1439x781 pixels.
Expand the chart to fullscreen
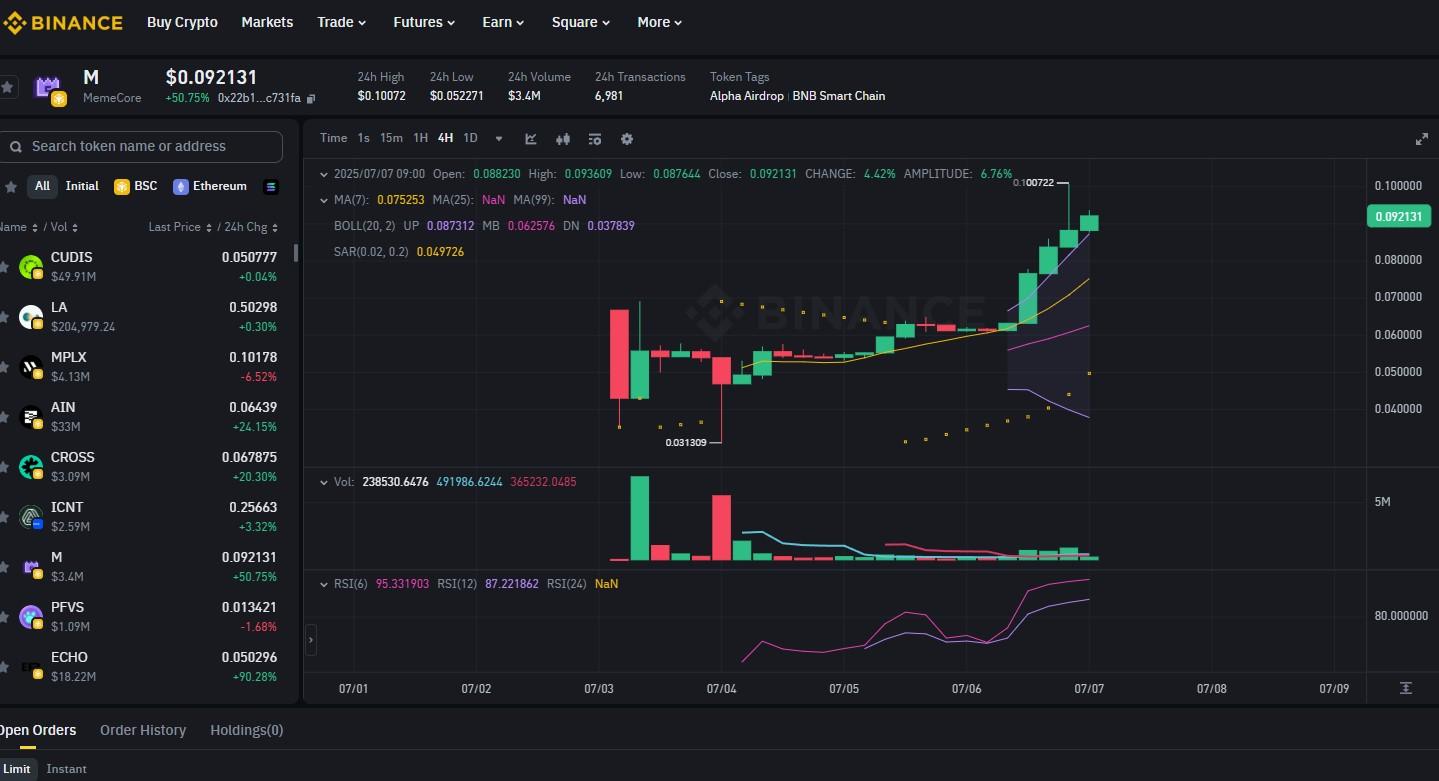(1421, 139)
